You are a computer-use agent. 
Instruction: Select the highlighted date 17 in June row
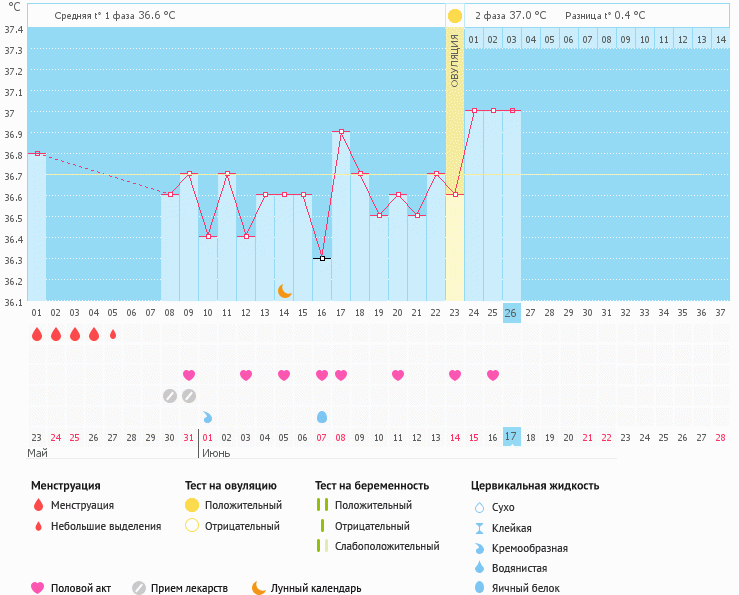[511, 437]
